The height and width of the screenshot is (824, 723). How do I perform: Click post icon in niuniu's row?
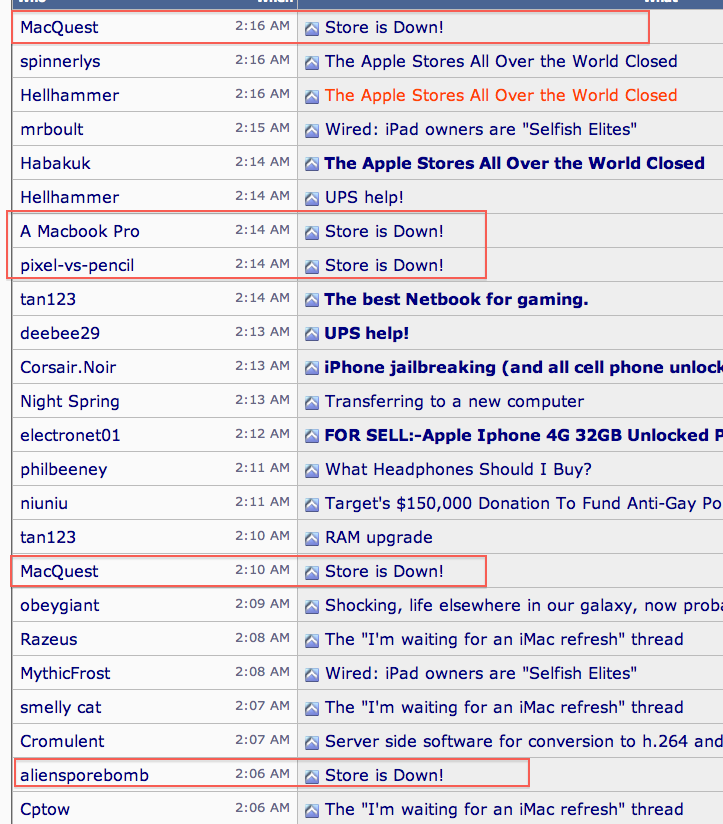pyautogui.click(x=312, y=505)
